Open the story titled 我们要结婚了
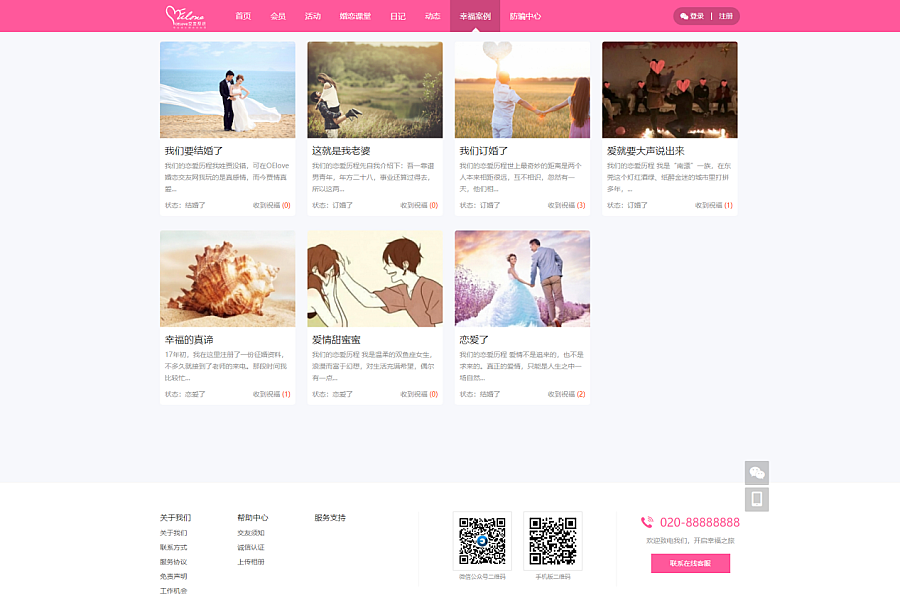 pyautogui.click(x=193, y=151)
